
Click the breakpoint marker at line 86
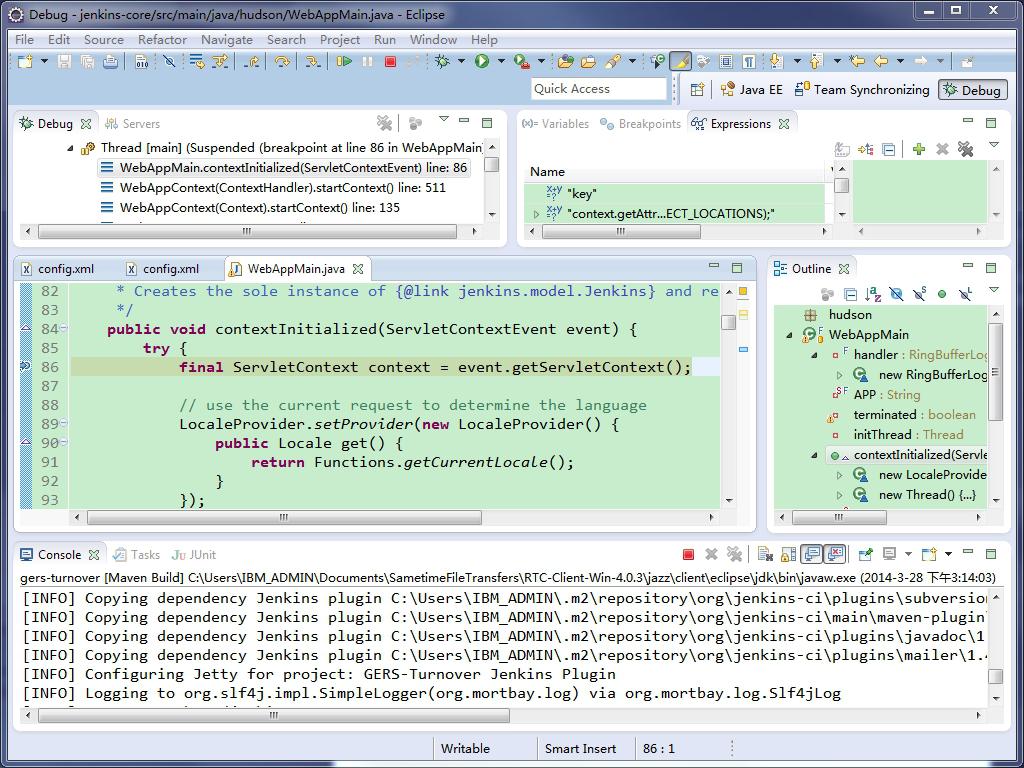pyautogui.click(x=25, y=367)
